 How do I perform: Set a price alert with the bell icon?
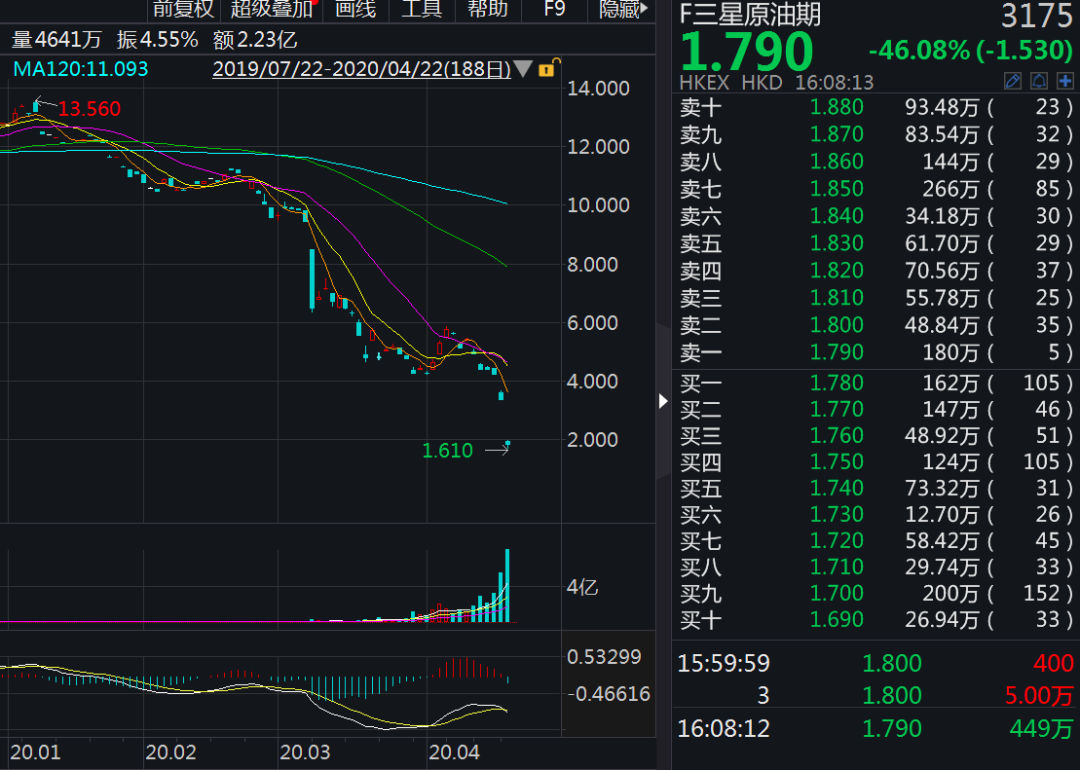1039,81
